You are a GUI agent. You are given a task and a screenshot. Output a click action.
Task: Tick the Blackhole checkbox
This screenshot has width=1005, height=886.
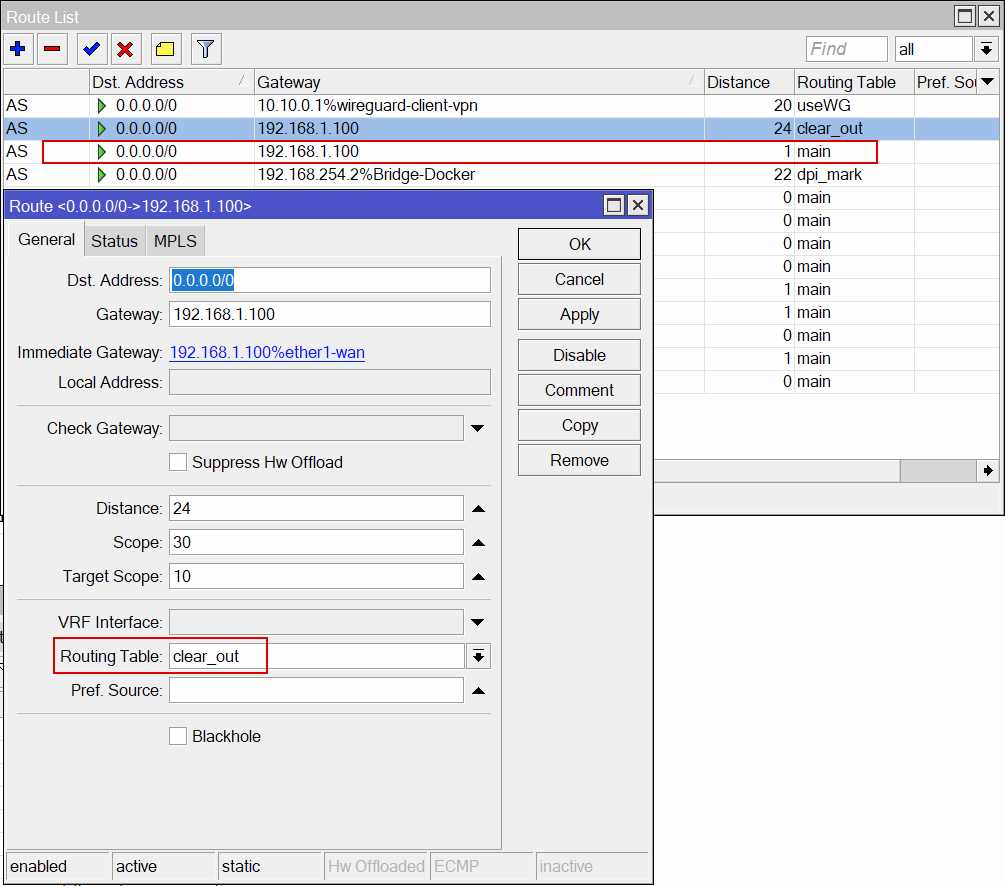click(x=178, y=736)
